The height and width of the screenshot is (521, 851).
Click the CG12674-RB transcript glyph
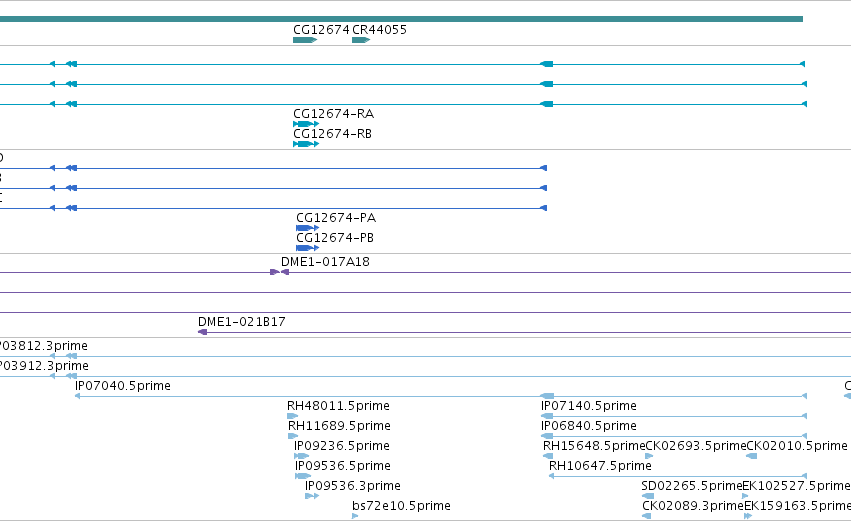coord(306,144)
